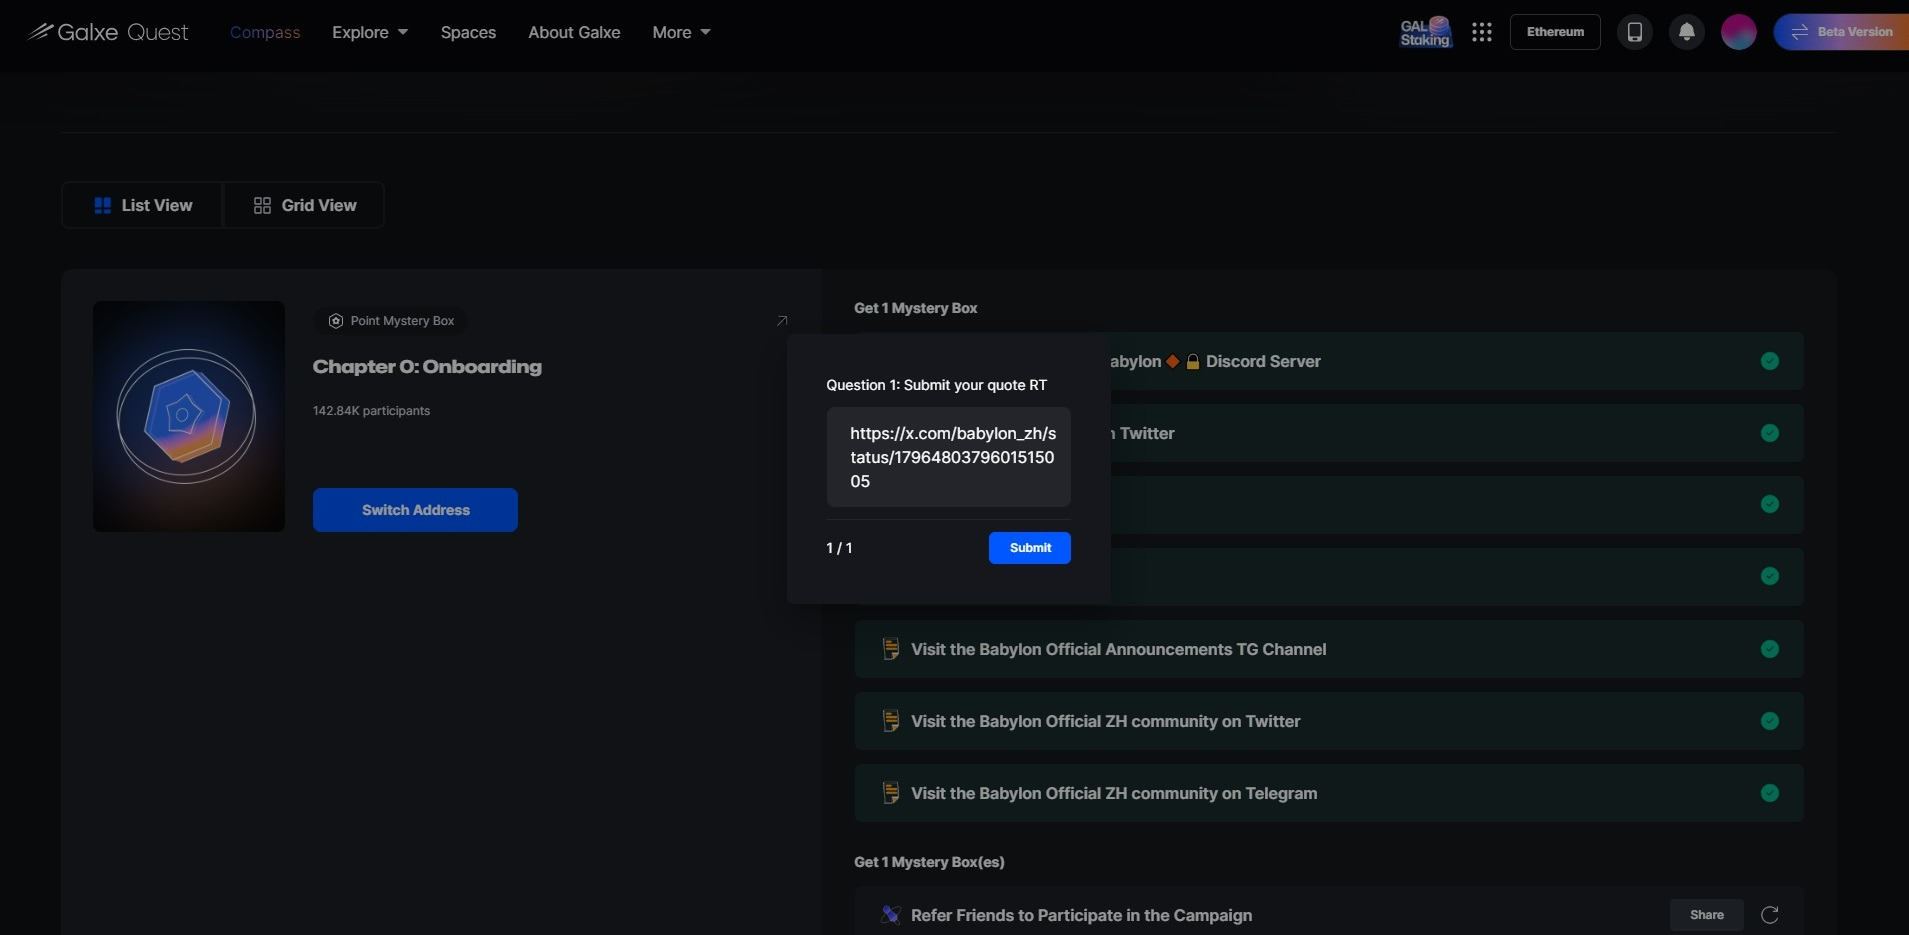Click the Share button for referrals
Image resolution: width=1909 pixels, height=935 pixels.
coord(1707,915)
